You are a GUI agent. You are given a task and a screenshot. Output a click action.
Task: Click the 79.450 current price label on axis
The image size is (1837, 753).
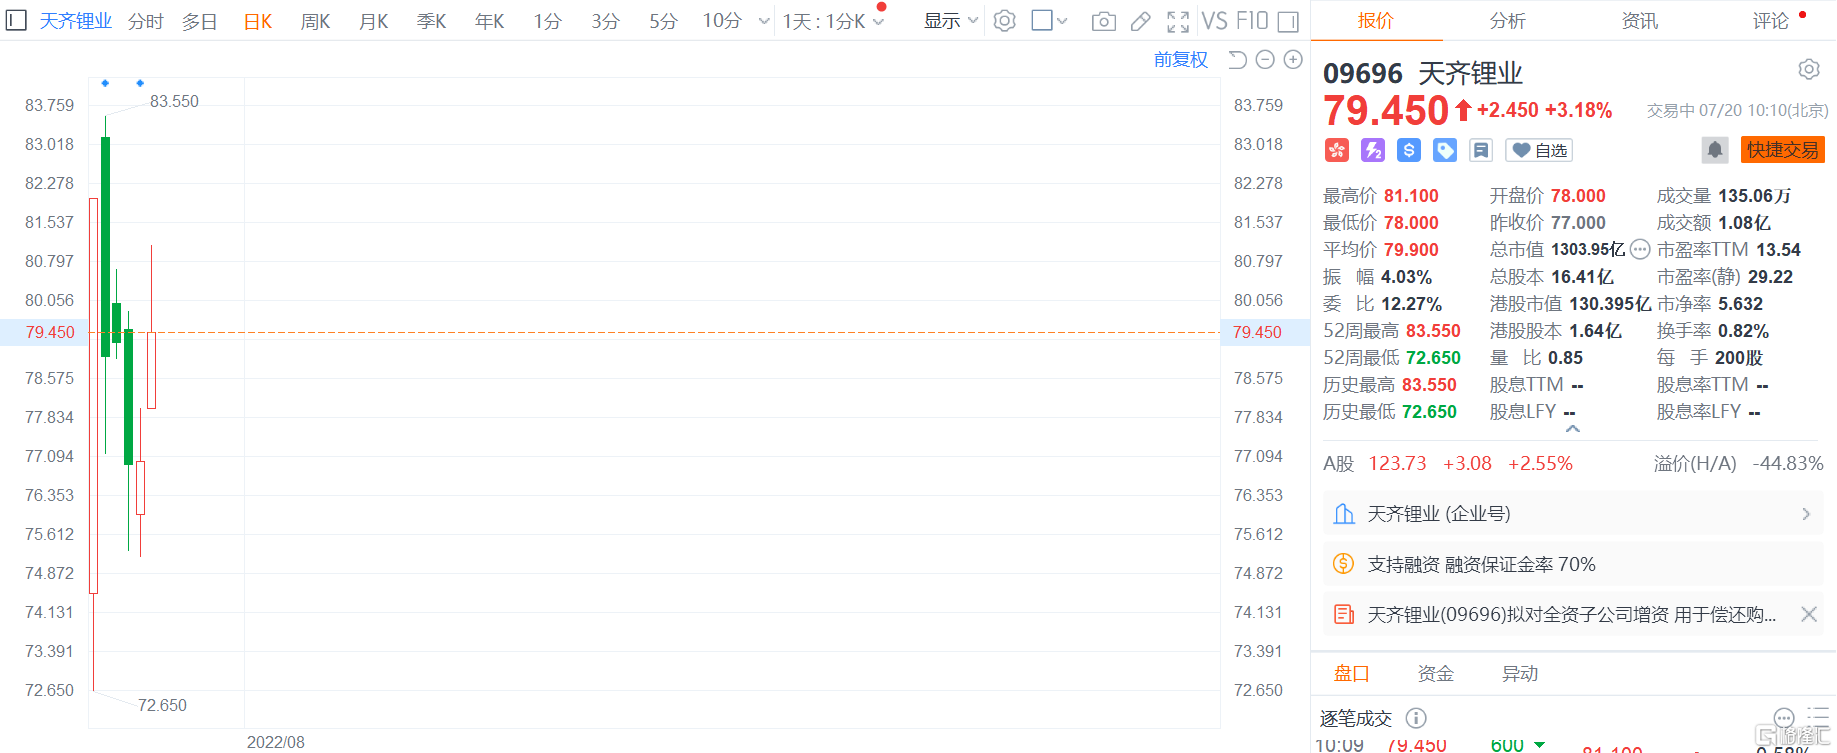[x=50, y=332]
